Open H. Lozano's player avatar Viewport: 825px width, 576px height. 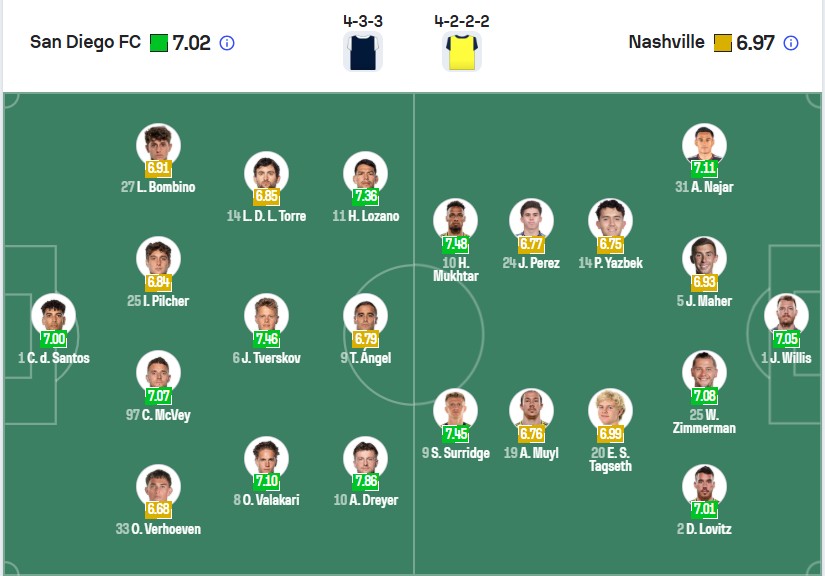coord(366,173)
